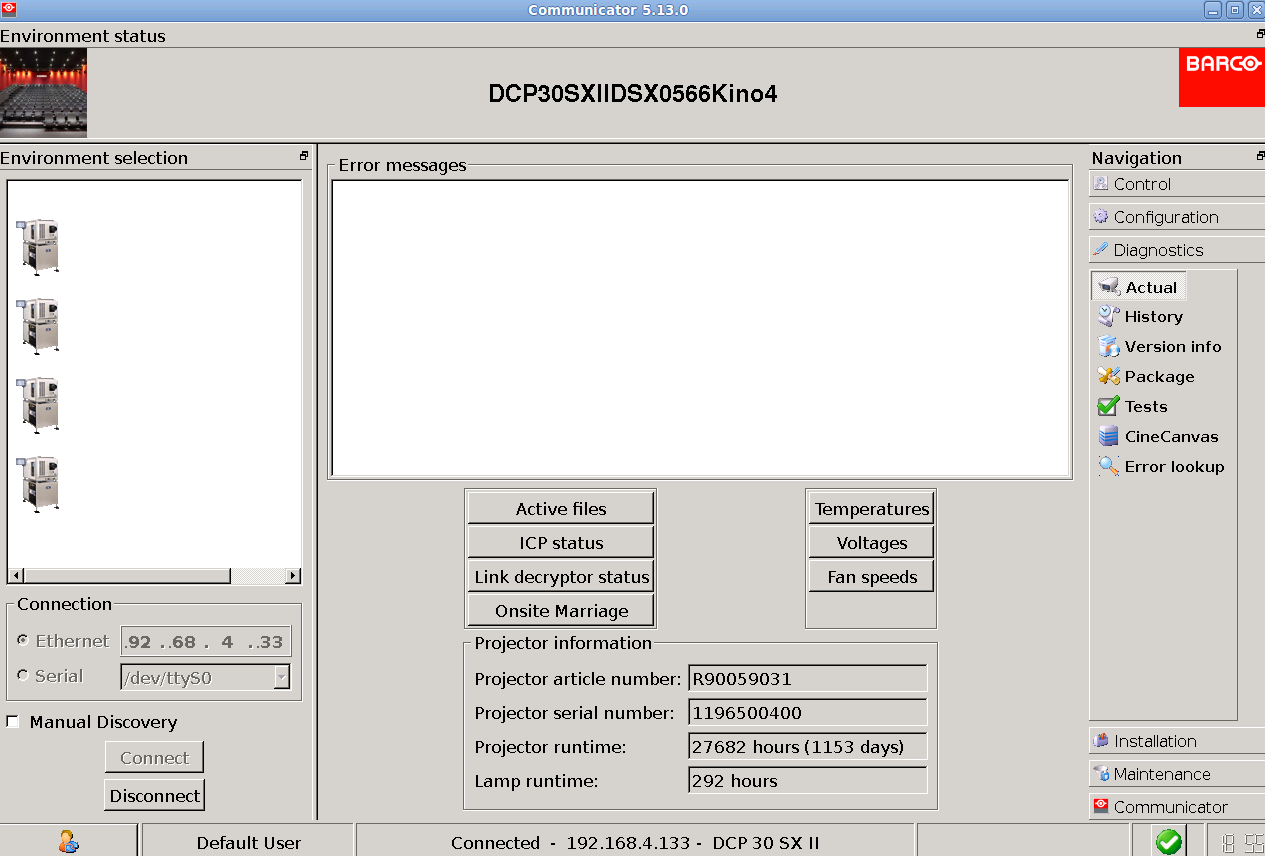Click the Active files button
Viewport: 1265px width, 856px height.
pyautogui.click(x=561, y=509)
